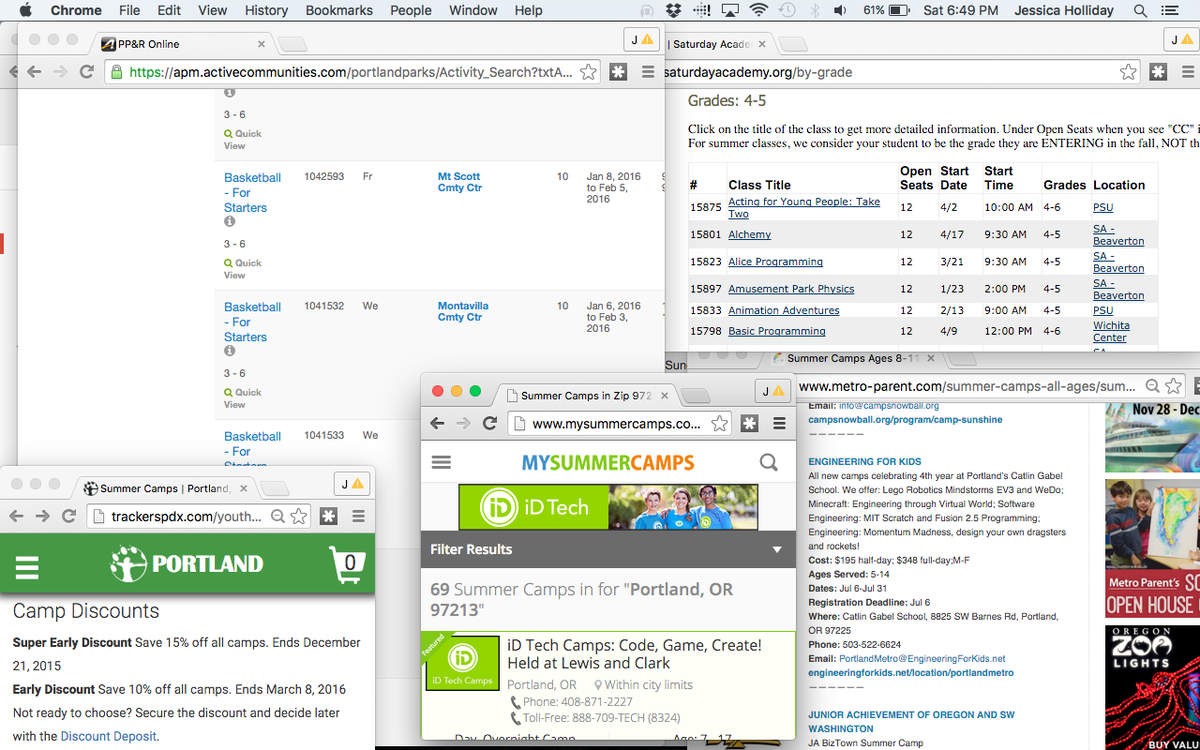1200x750 pixels.
Task: Go back in mysummercamps window
Action: click(x=437, y=423)
